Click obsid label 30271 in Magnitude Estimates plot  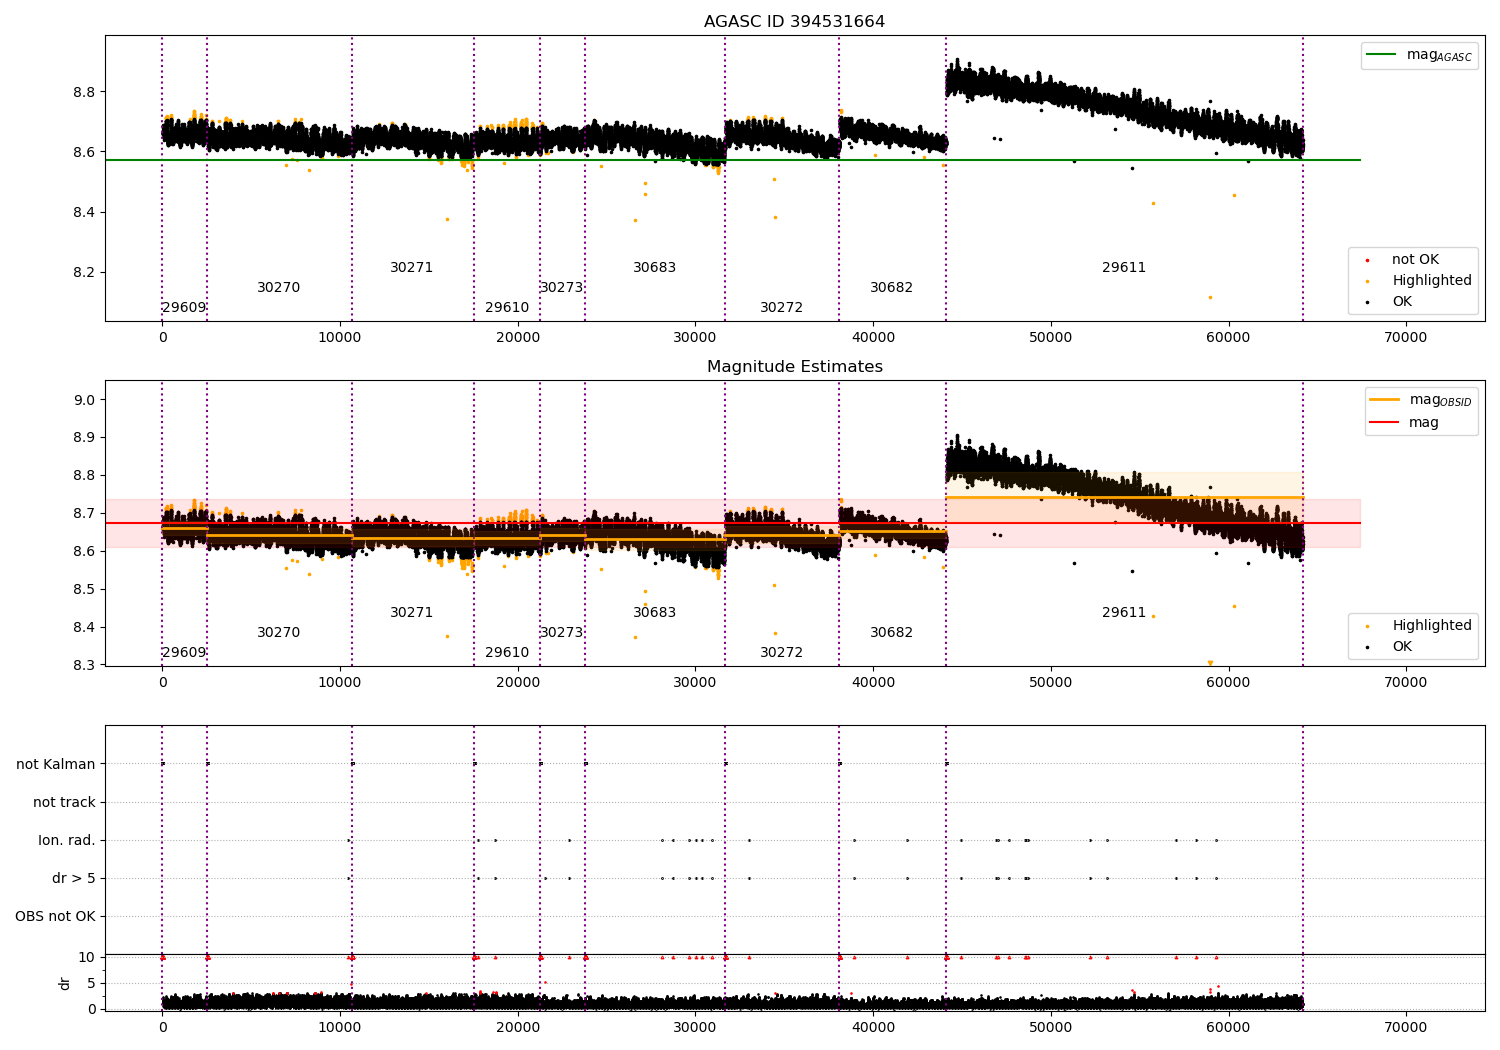[411, 613]
